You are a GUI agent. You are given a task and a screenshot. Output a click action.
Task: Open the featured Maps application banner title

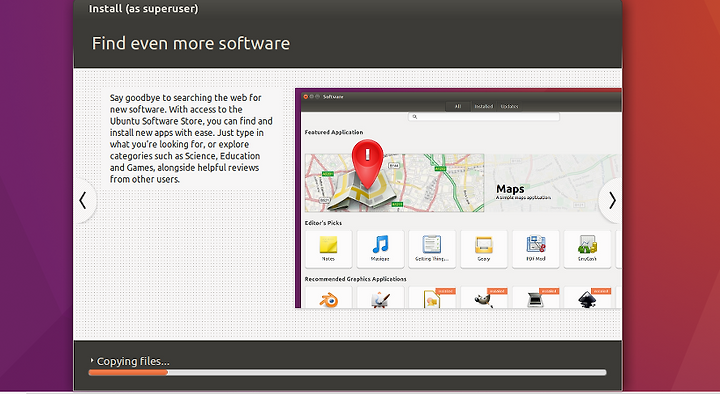click(x=510, y=189)
